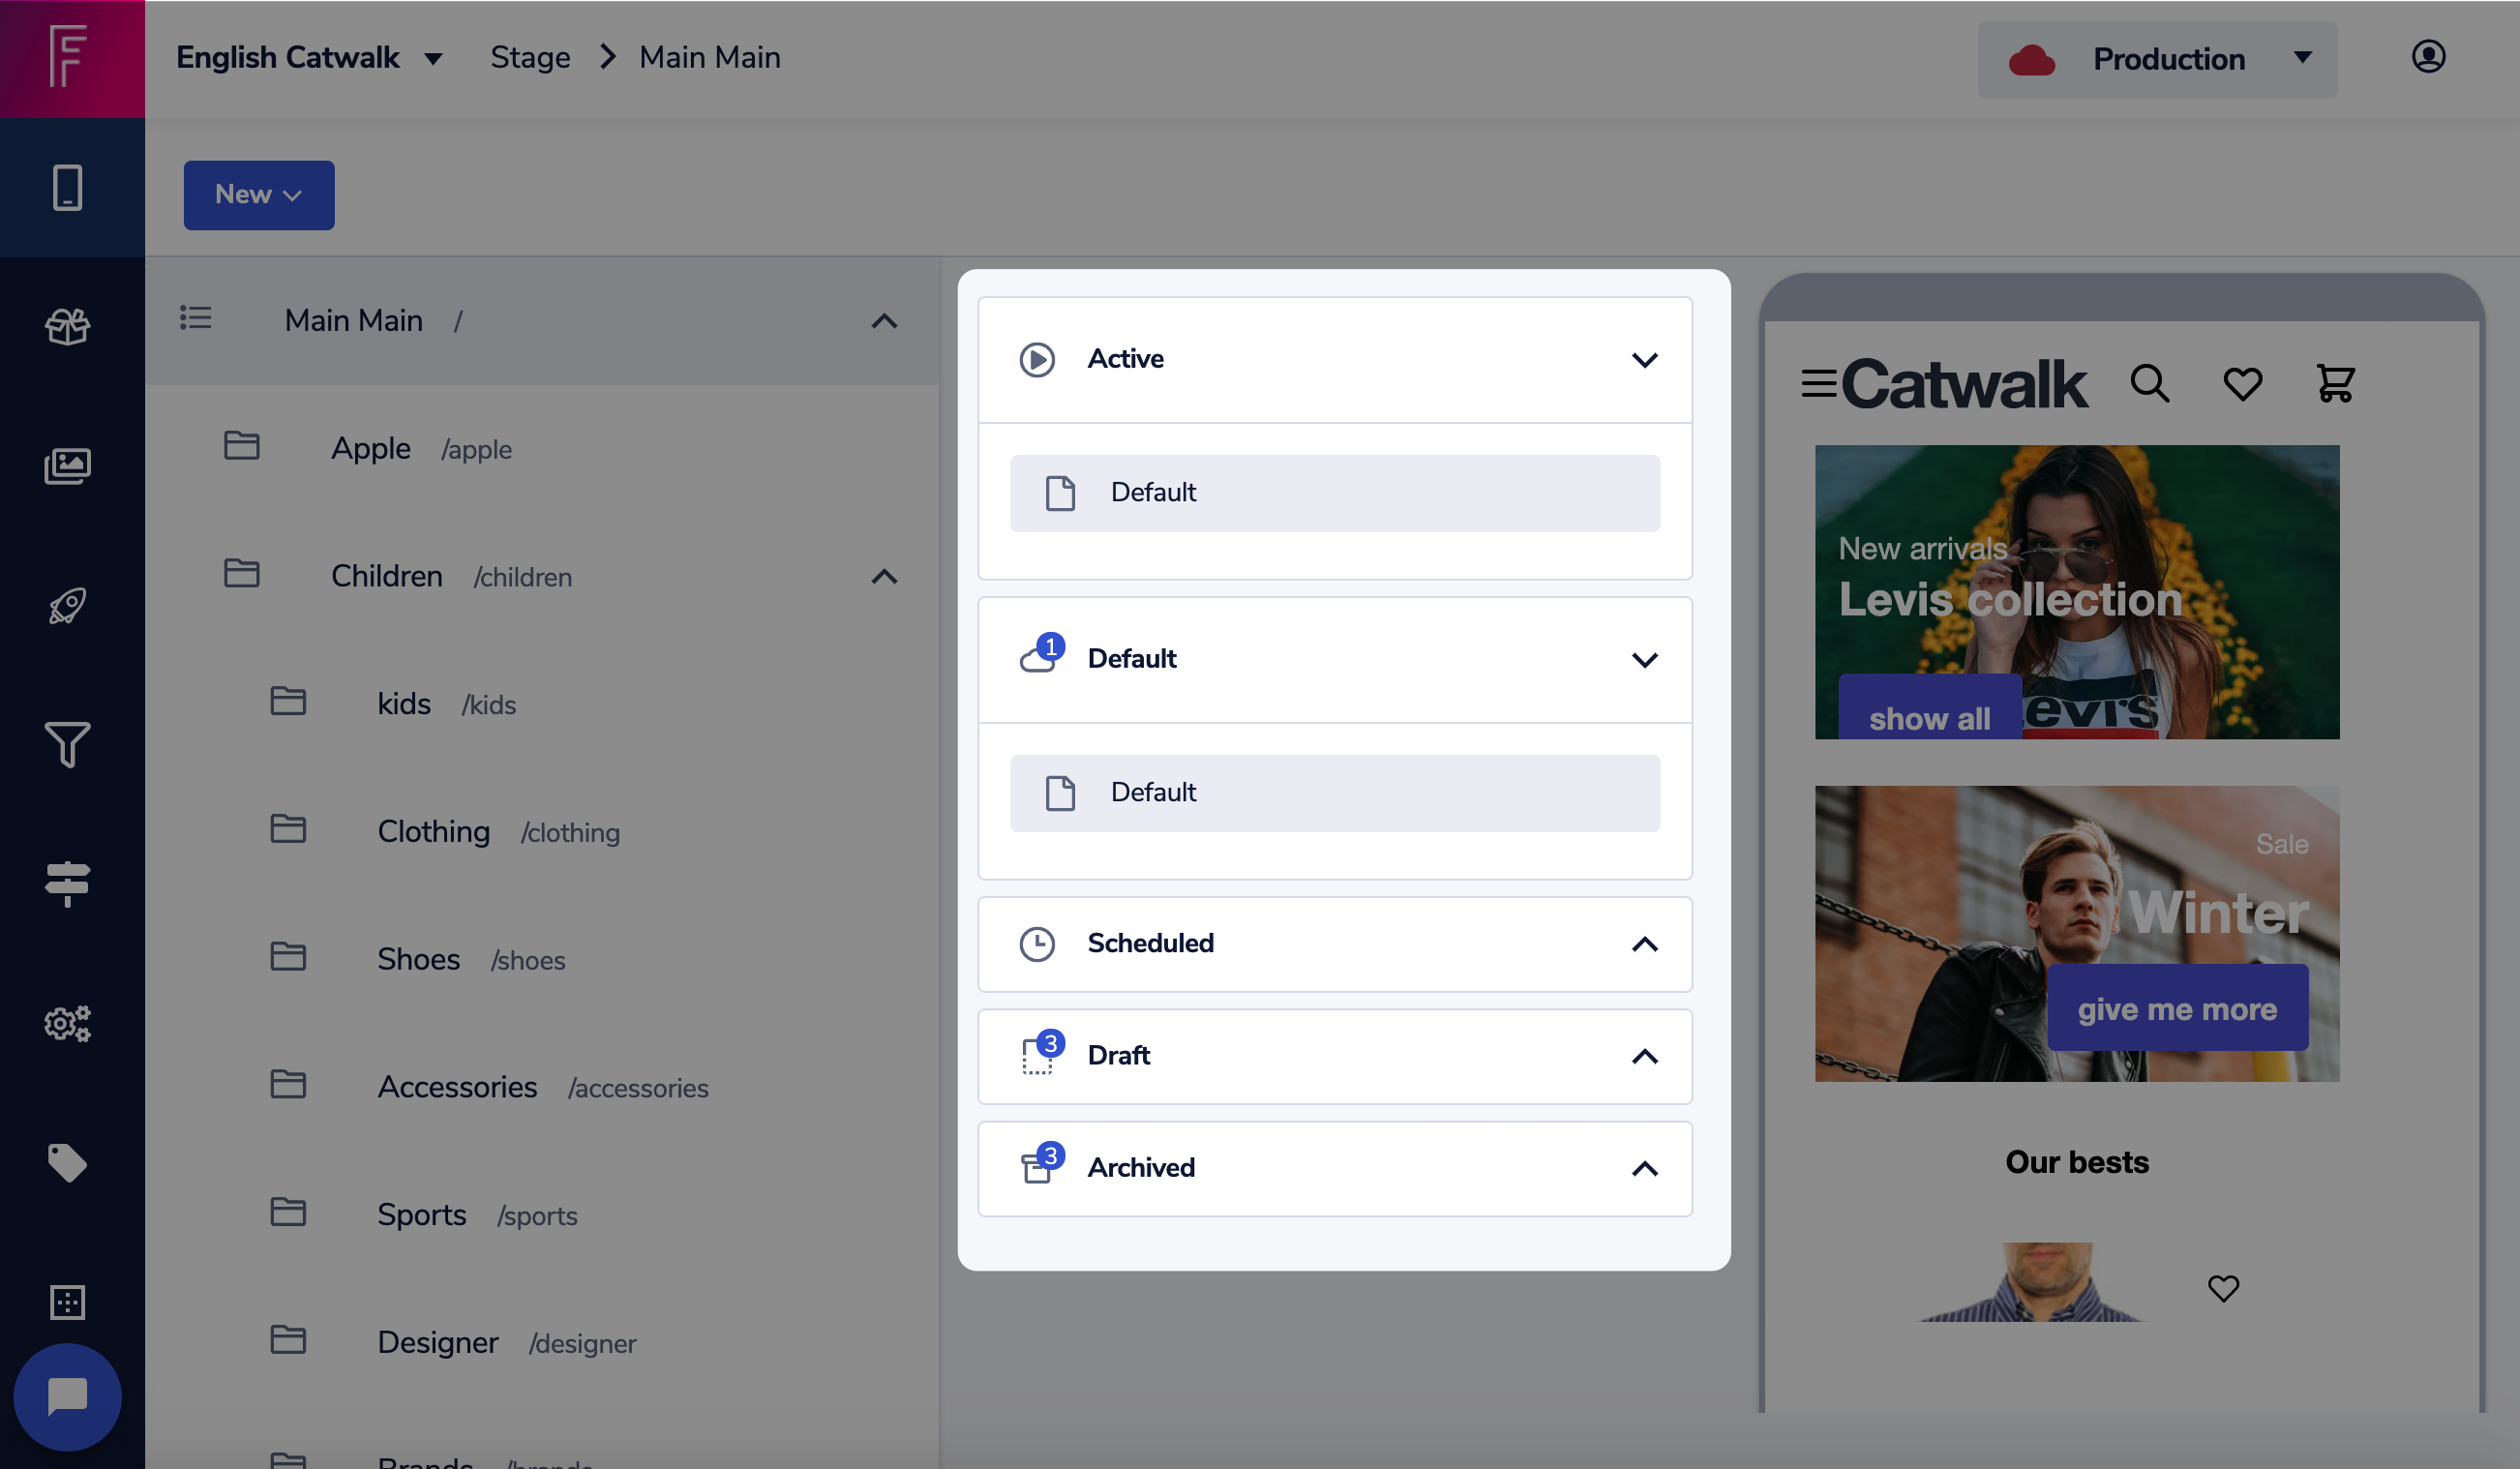2520x1469 pixels.
Task: Expand the Scheduled section
Action: [x=1644, y=944]
